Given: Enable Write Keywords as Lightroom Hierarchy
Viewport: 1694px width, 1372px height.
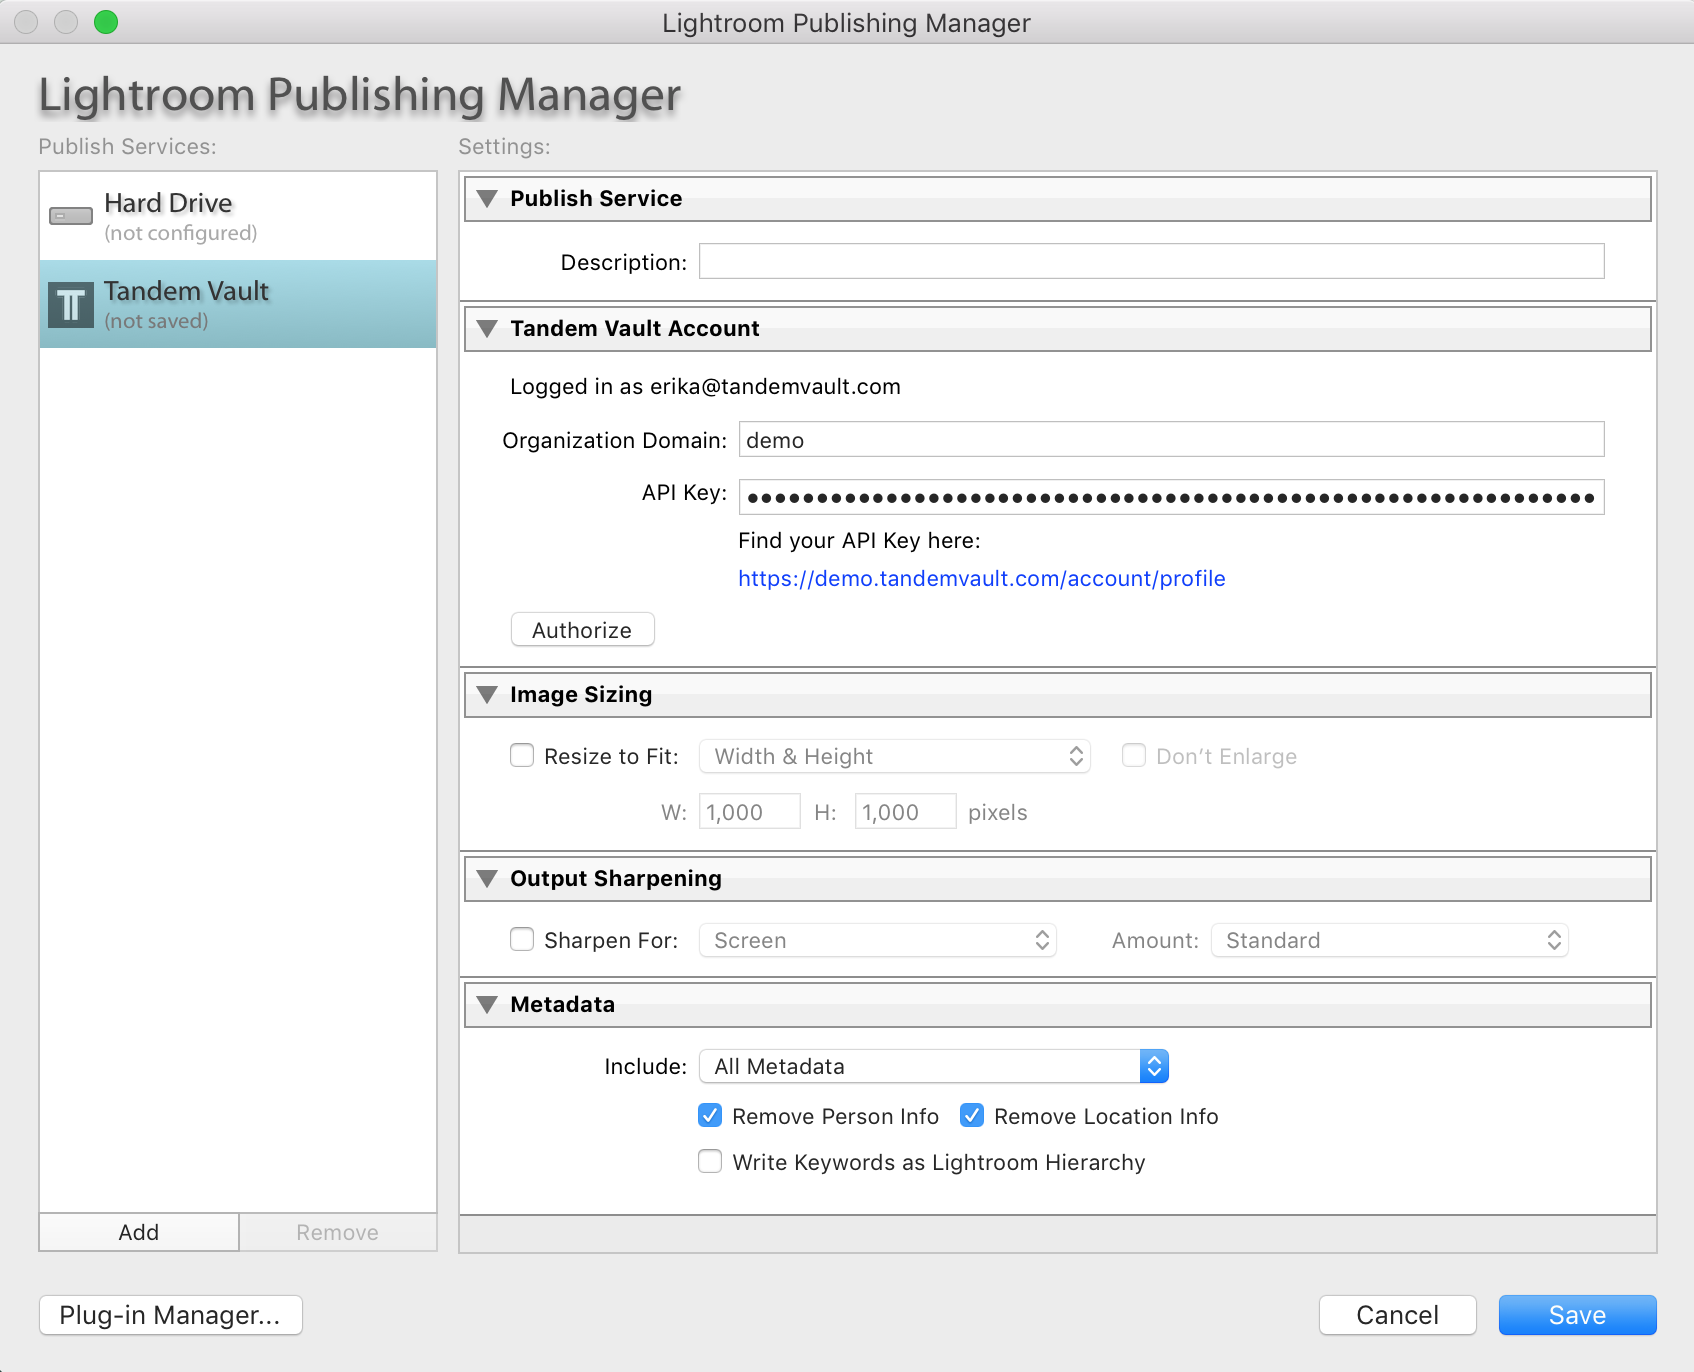Looking at the screenshot, I should click(x=710, y=1161).
